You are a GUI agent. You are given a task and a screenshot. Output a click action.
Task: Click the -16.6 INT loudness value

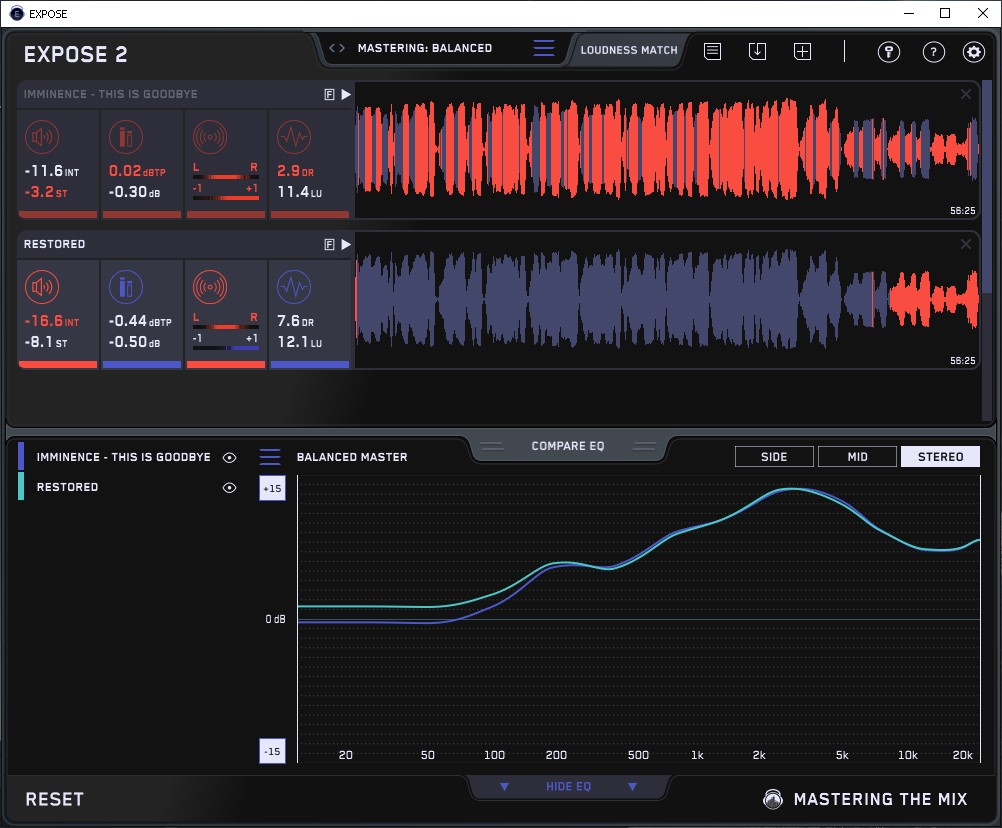point(52,321)
